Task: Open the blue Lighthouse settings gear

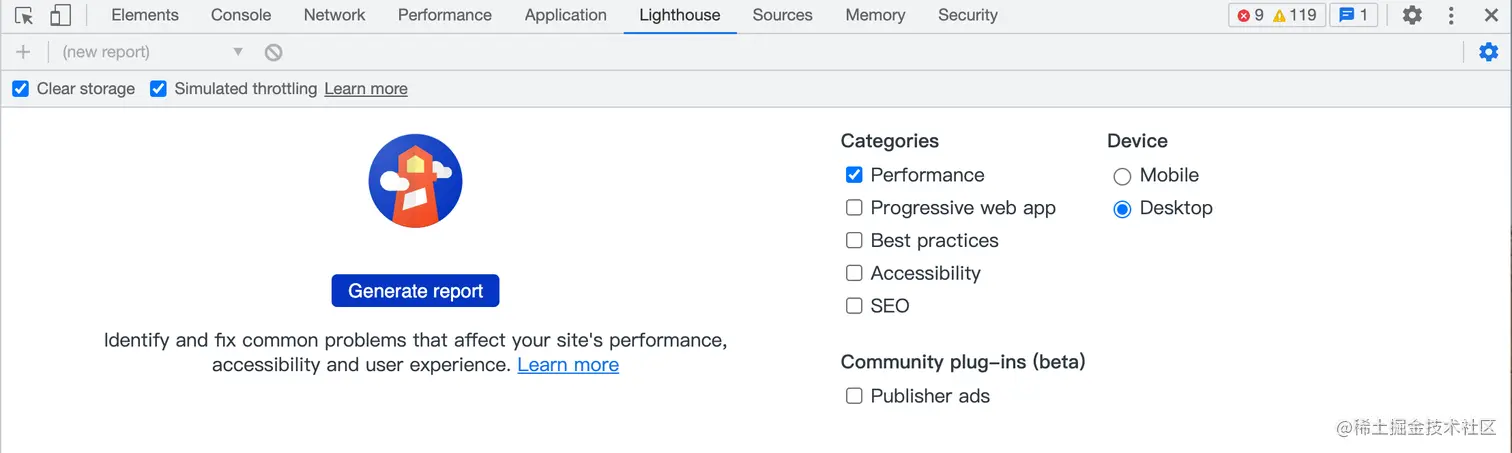Action: (x=1488, y=52)
